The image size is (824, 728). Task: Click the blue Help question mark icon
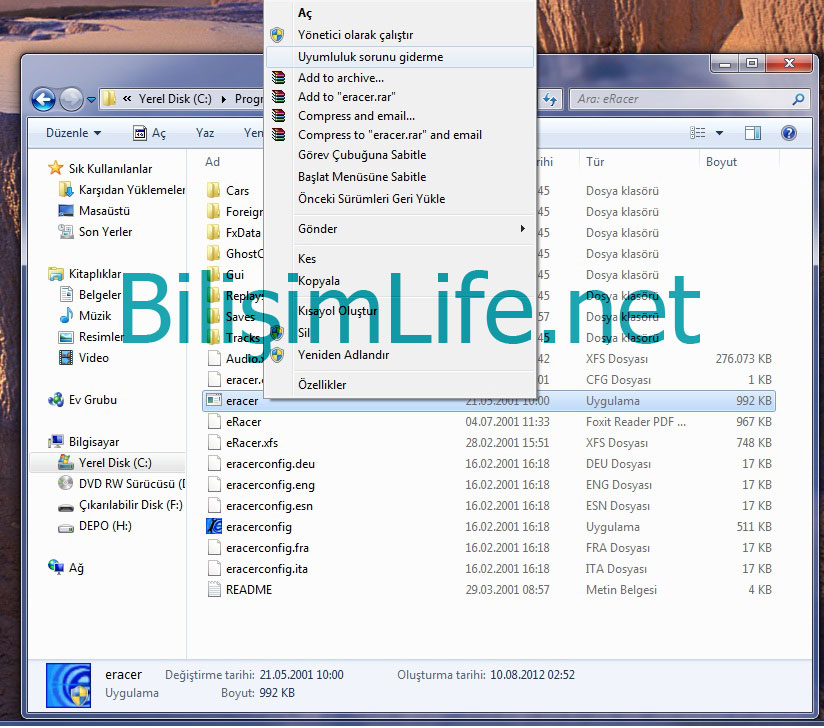(789, 133)
